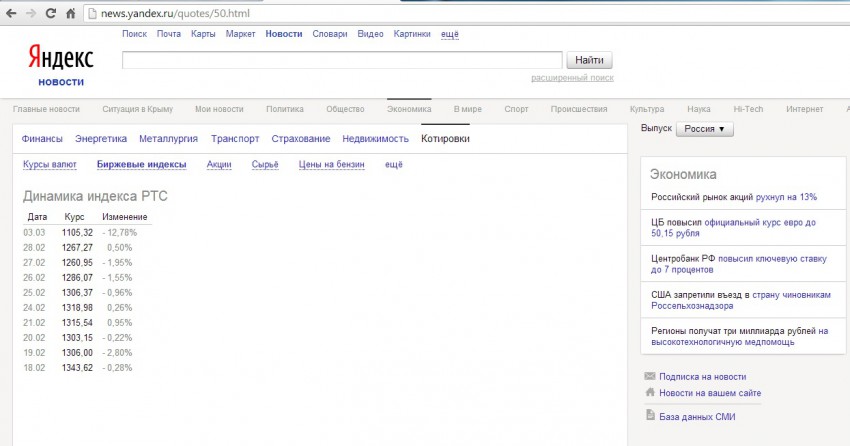Reload the page with the refresh icon
The width and height of the screenshot is (850, 446).
coord(51,14)
